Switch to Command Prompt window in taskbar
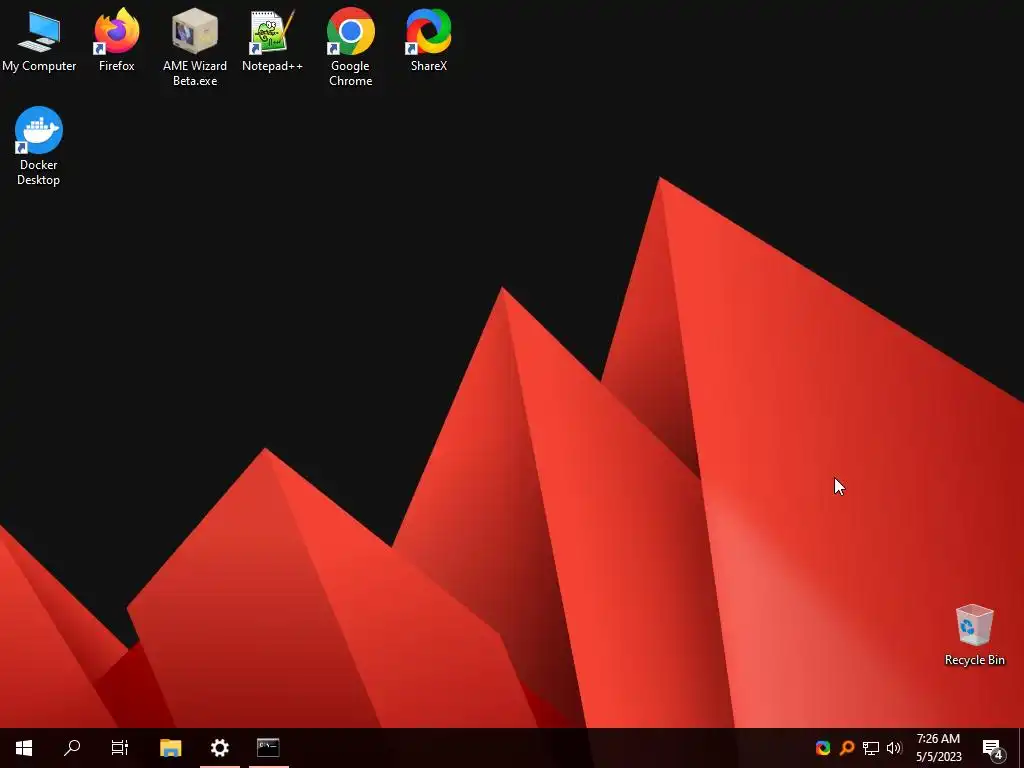The width and height of the screenshot is (1024, 768). (268, 748)
